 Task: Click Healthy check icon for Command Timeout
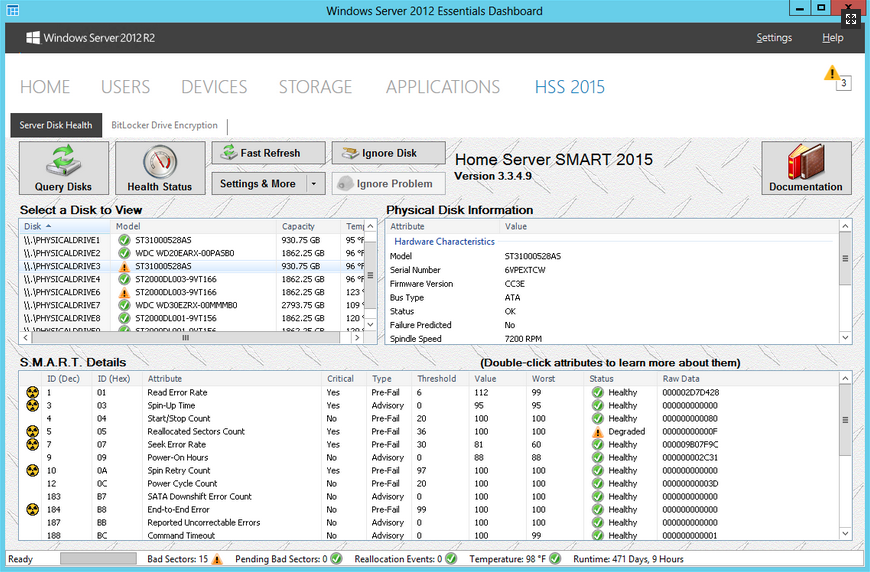click(x=597, y=535)
